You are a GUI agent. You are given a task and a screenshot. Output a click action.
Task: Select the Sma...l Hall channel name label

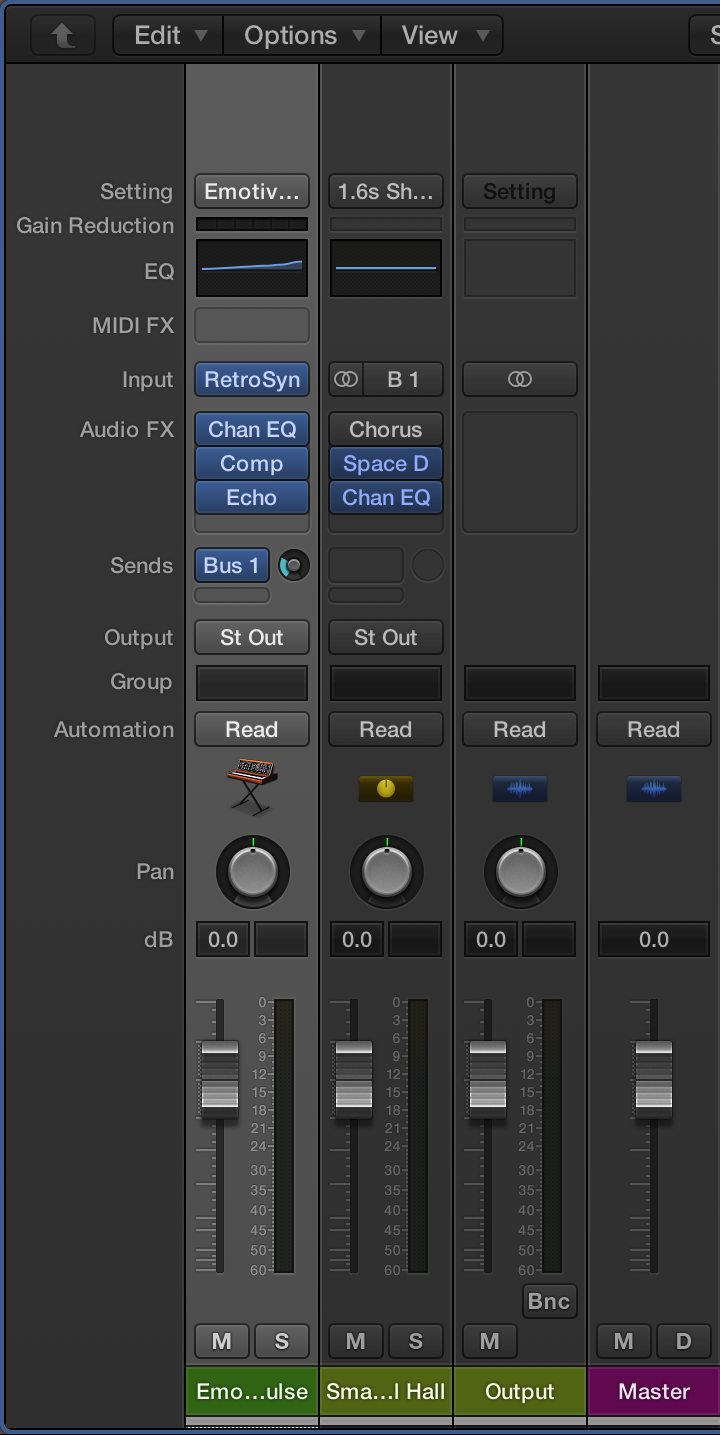(386, 1391)
